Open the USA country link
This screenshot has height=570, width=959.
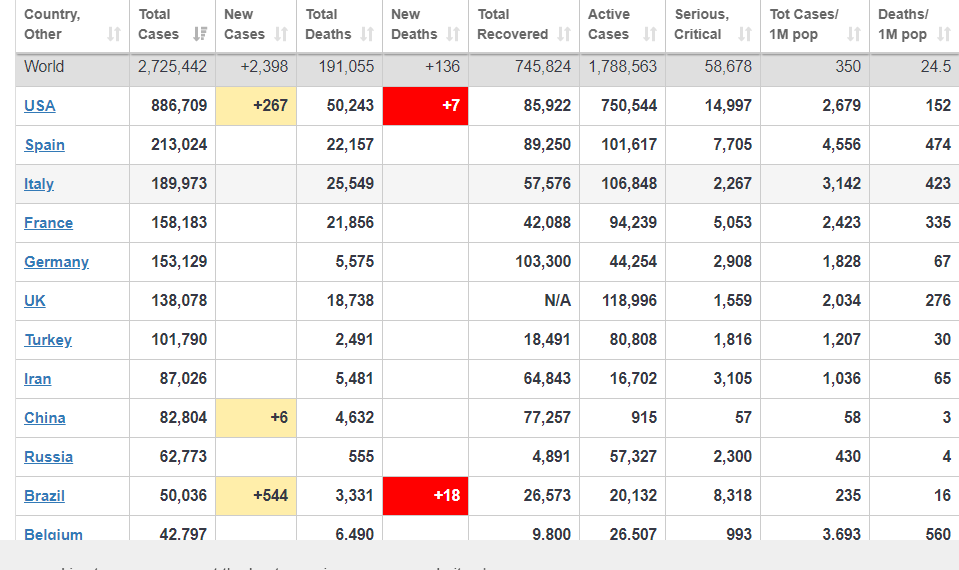point(40,106)
